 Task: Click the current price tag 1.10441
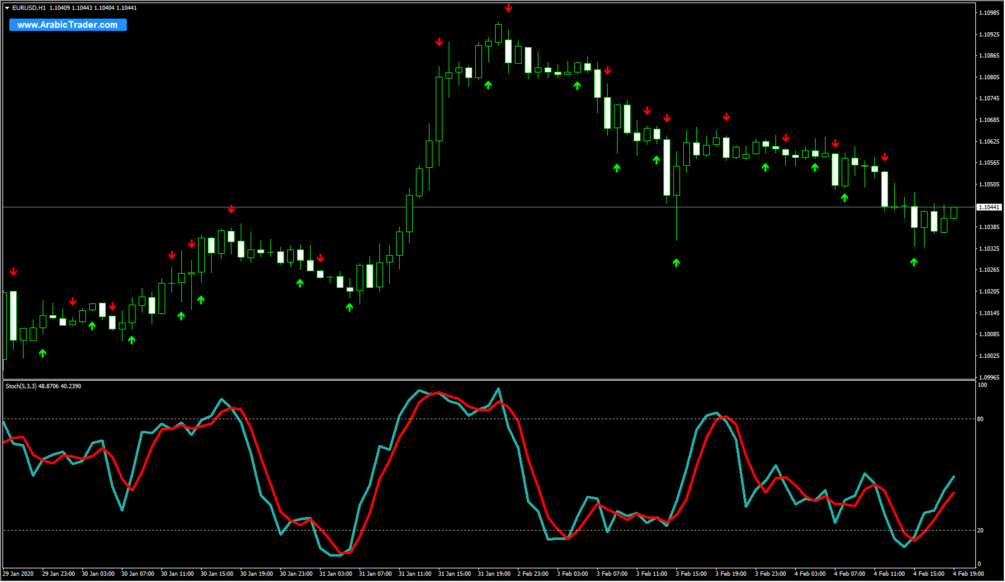point(988,206)
